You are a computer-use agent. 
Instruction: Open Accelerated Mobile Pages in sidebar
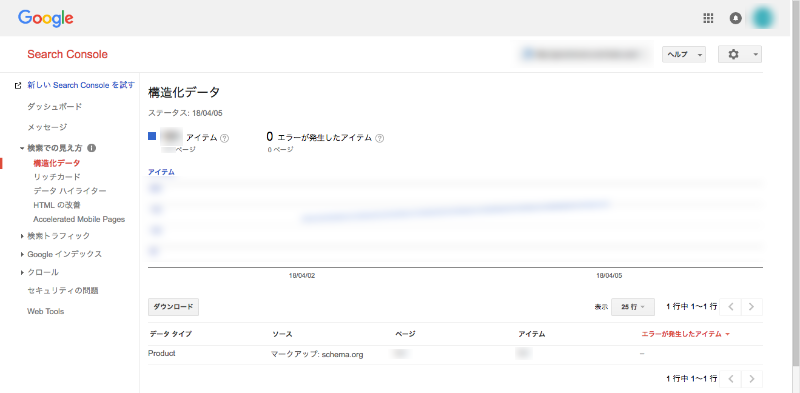point(79,219)
